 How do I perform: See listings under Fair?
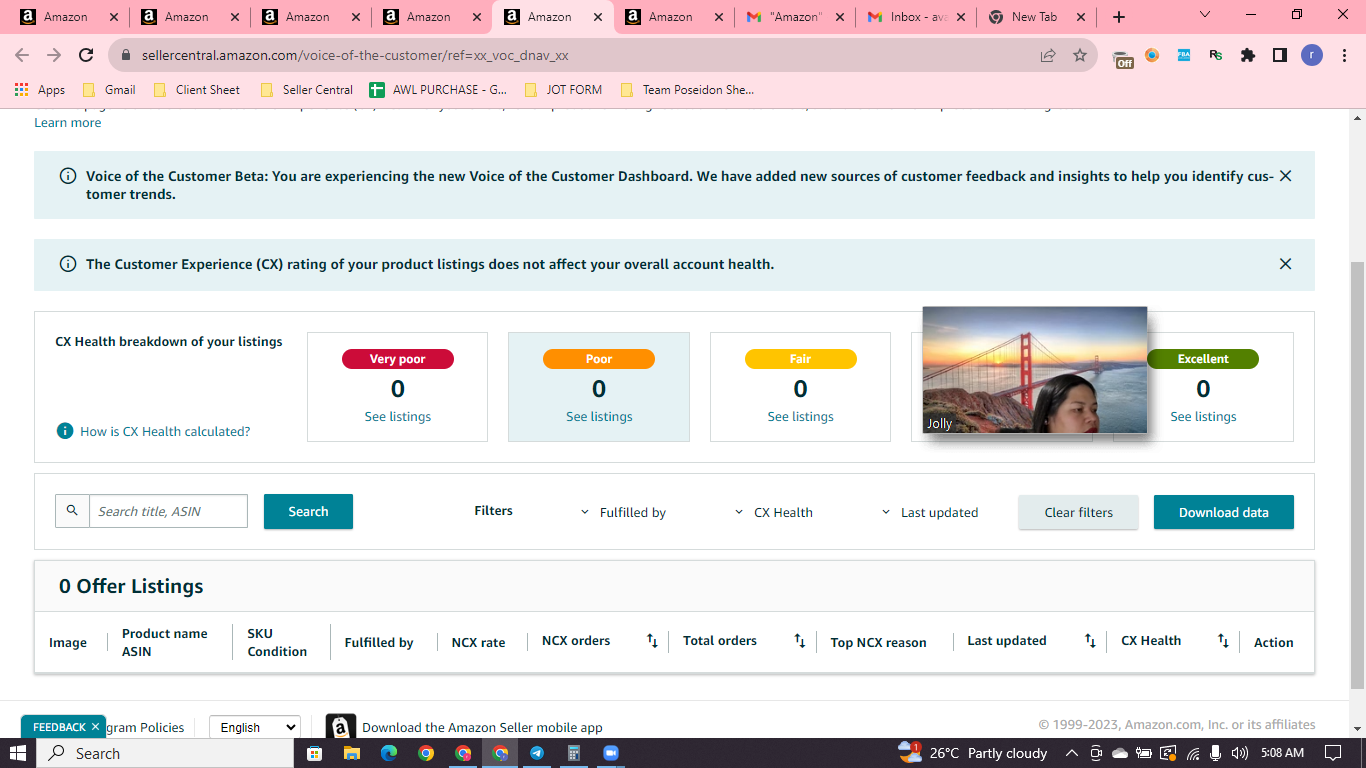pyautogui.click(x=800, y=416)
